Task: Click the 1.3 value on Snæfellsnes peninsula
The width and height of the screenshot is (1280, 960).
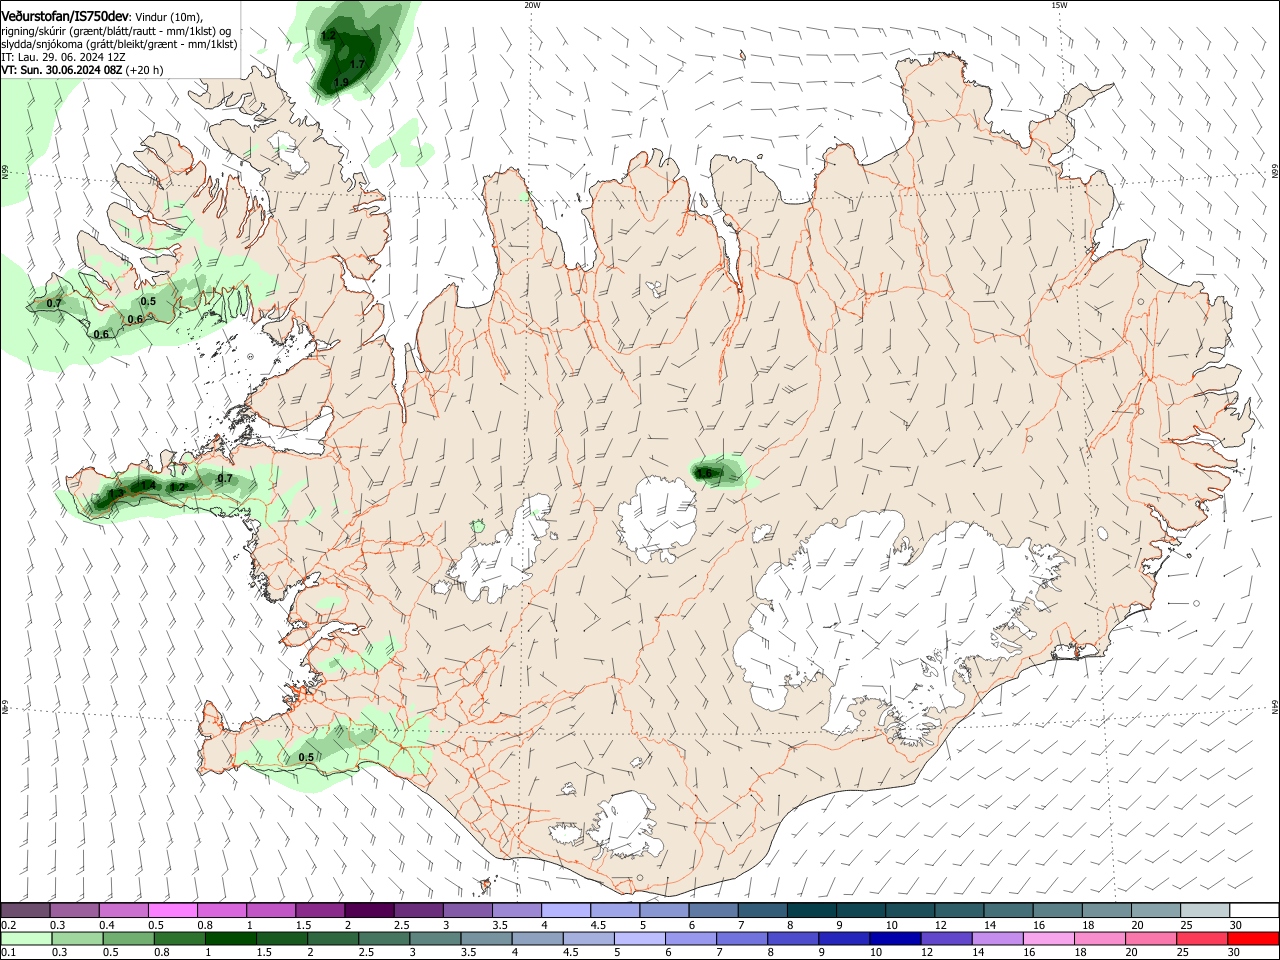Action: tap(116, 493)
